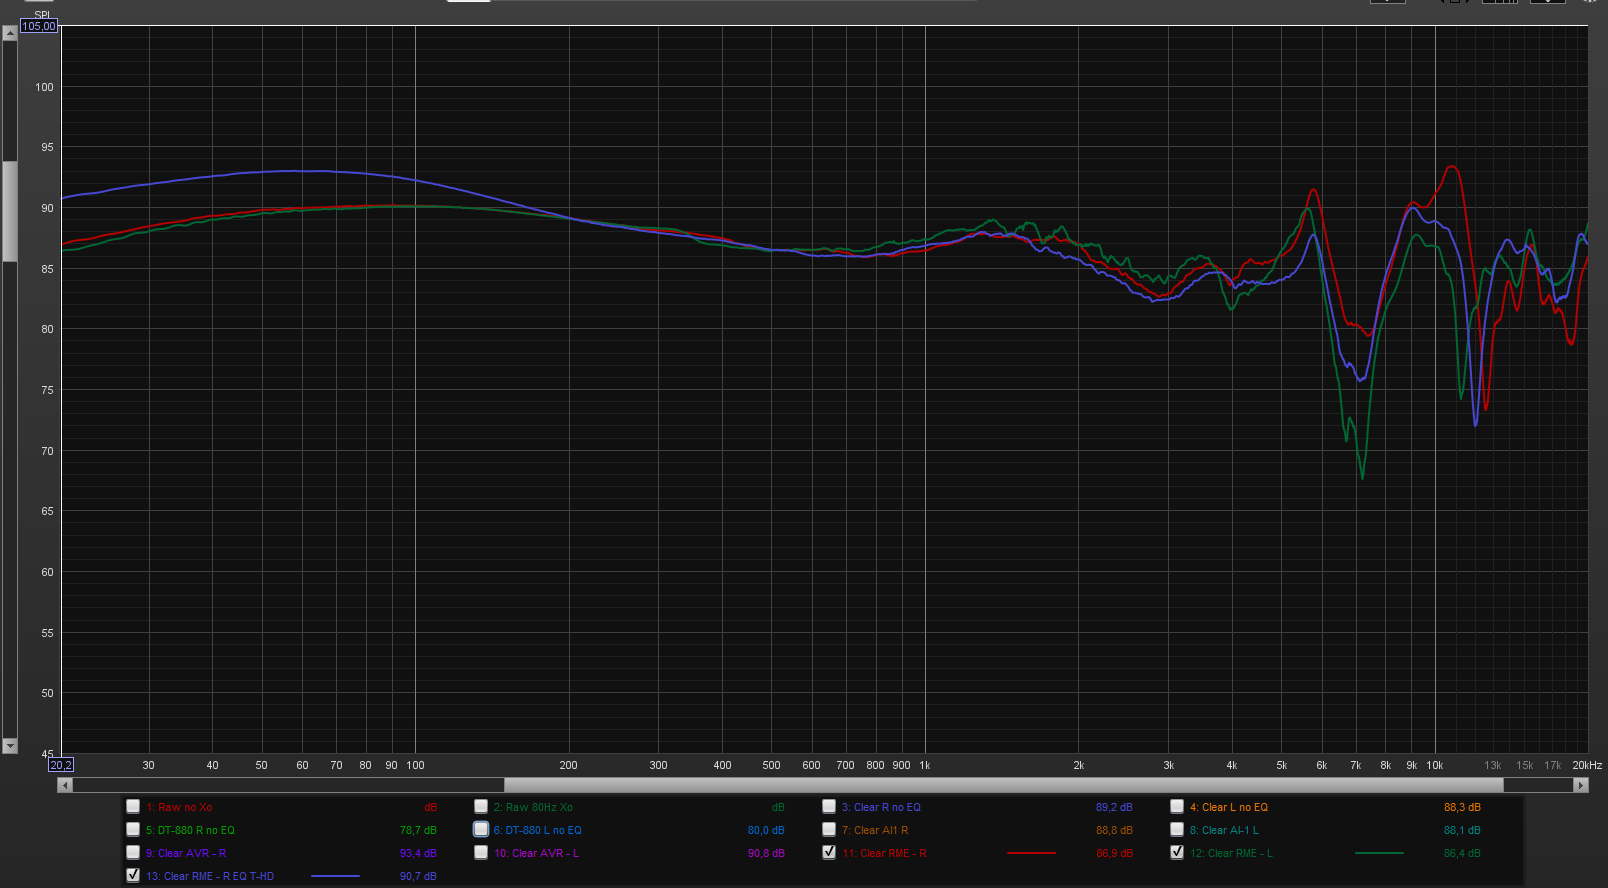Screen dimensions: 1608x888
Task: Click the 88,8 dB value readout
Action: (1114, 830)
